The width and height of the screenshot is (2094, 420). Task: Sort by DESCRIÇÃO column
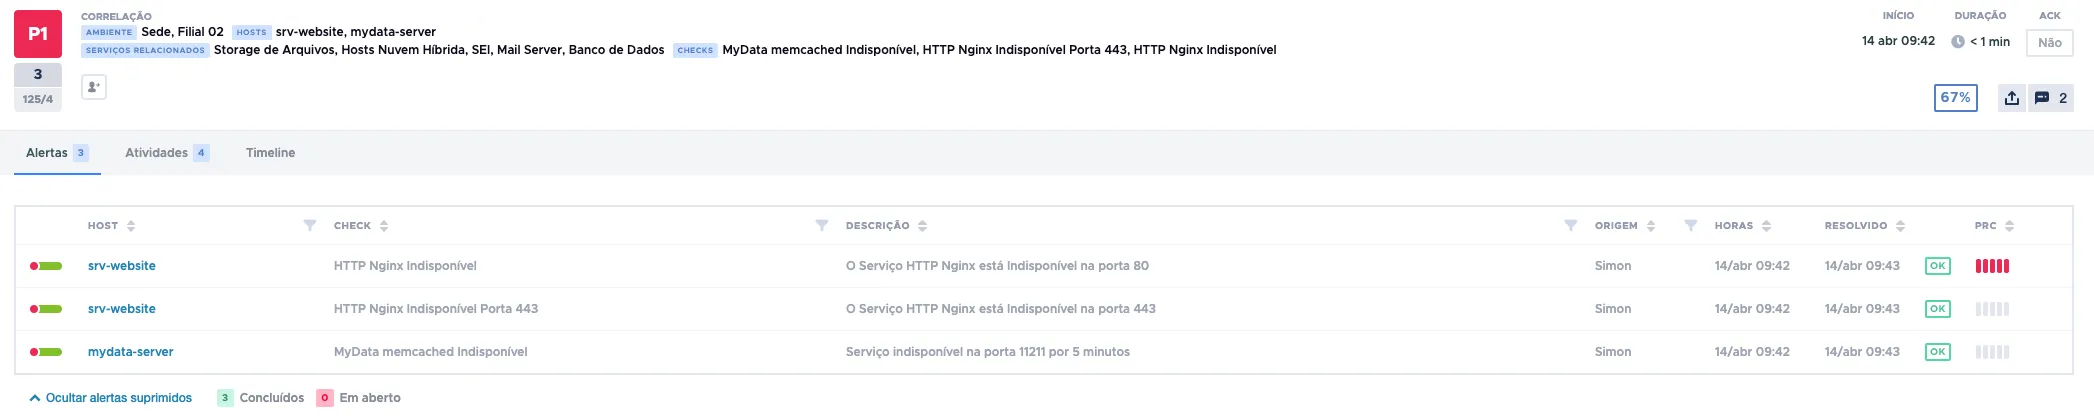click(922, 226)
